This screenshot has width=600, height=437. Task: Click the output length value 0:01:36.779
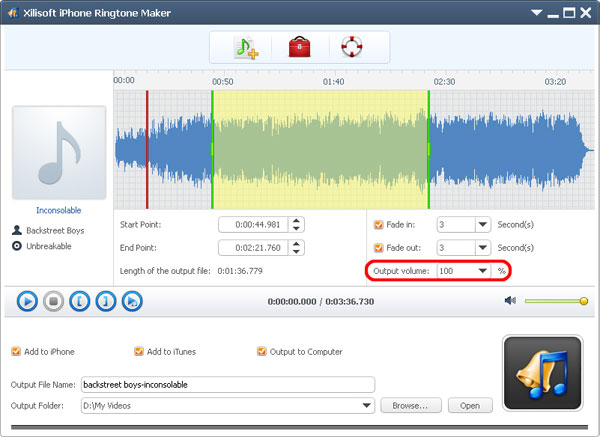[x=240, y=271]
